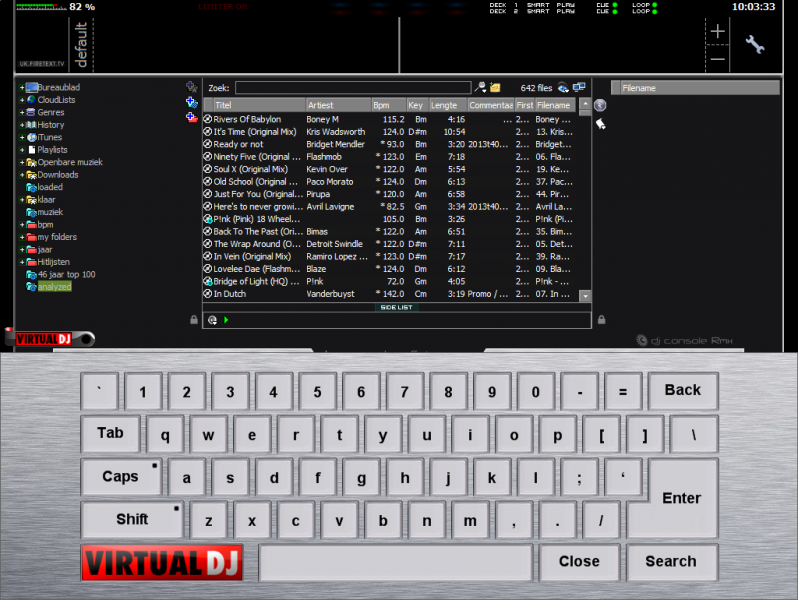Viewport: 798px width, 600px height.
Task: Click the song list scrollbar up arrow
Action: point(585,103)
